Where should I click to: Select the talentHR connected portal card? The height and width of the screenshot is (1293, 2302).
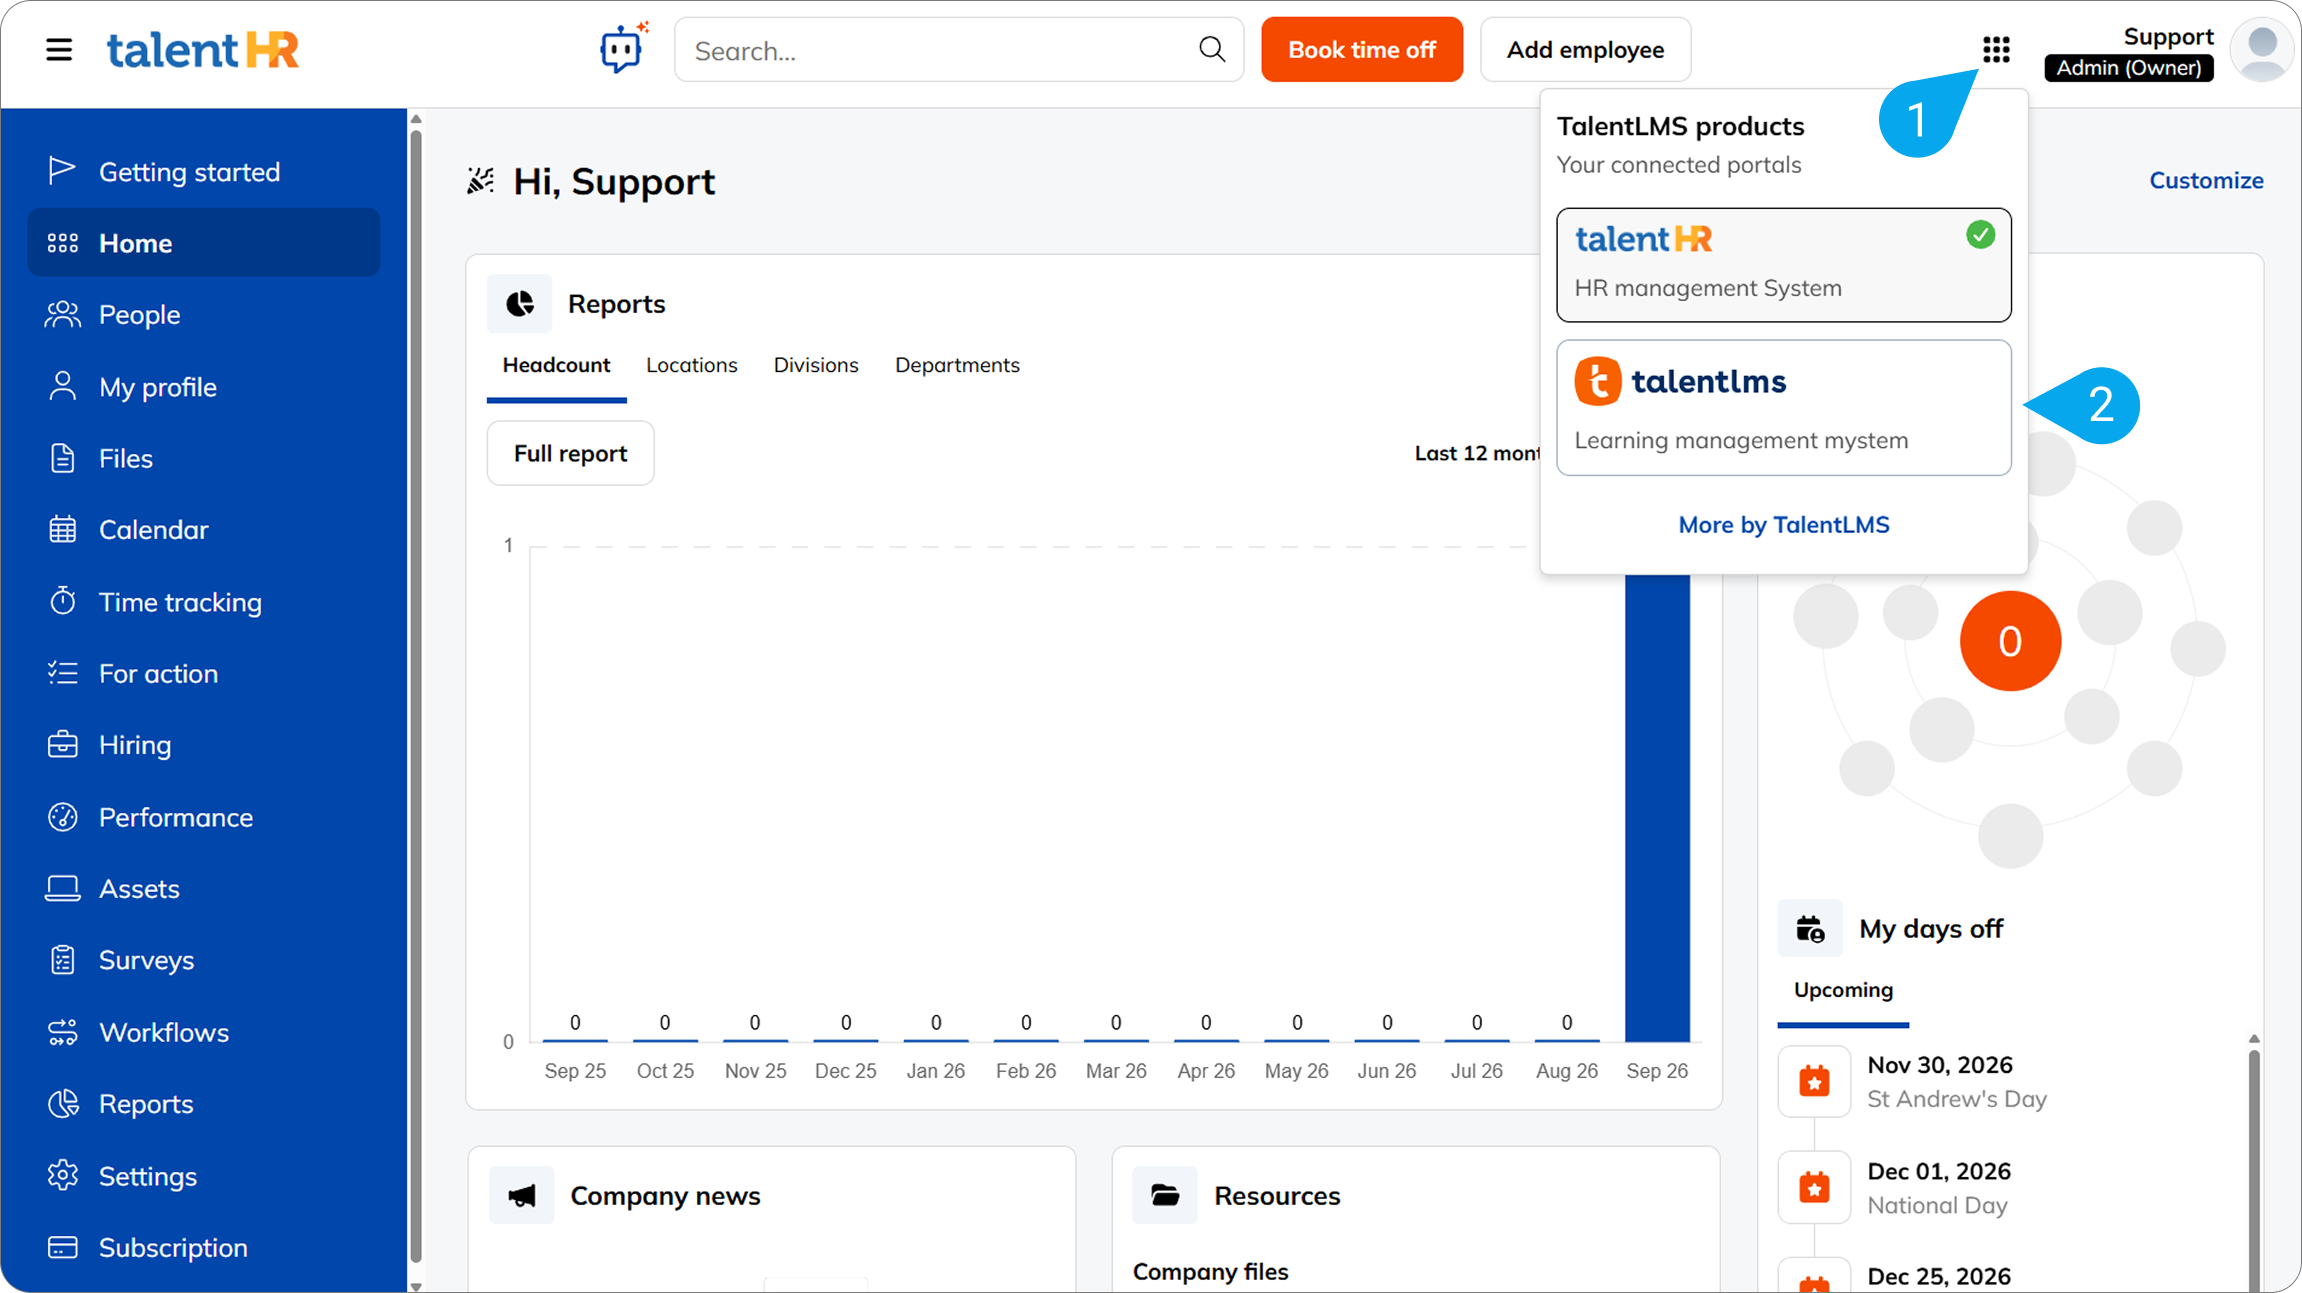[x=1784, y=265]
